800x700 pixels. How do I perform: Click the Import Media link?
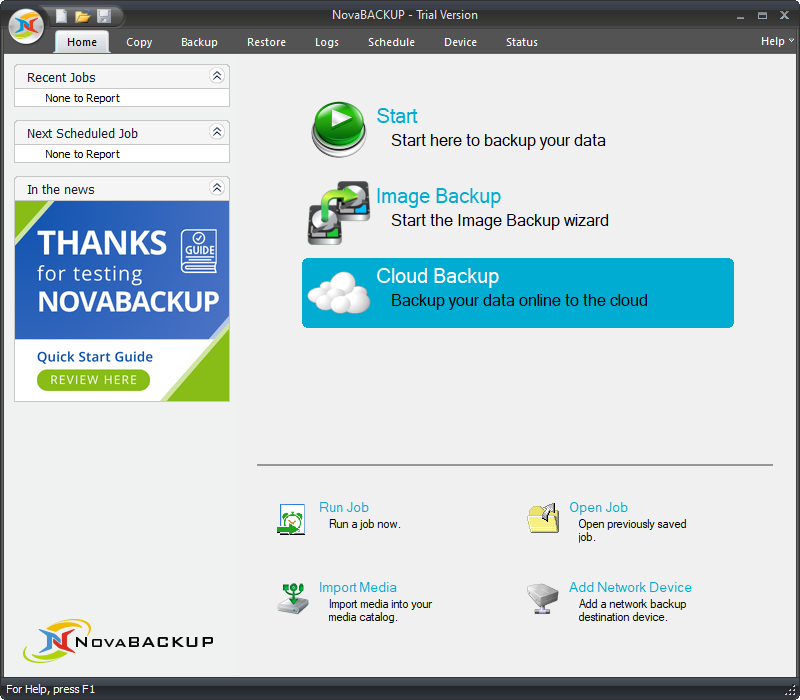[357, 587]
